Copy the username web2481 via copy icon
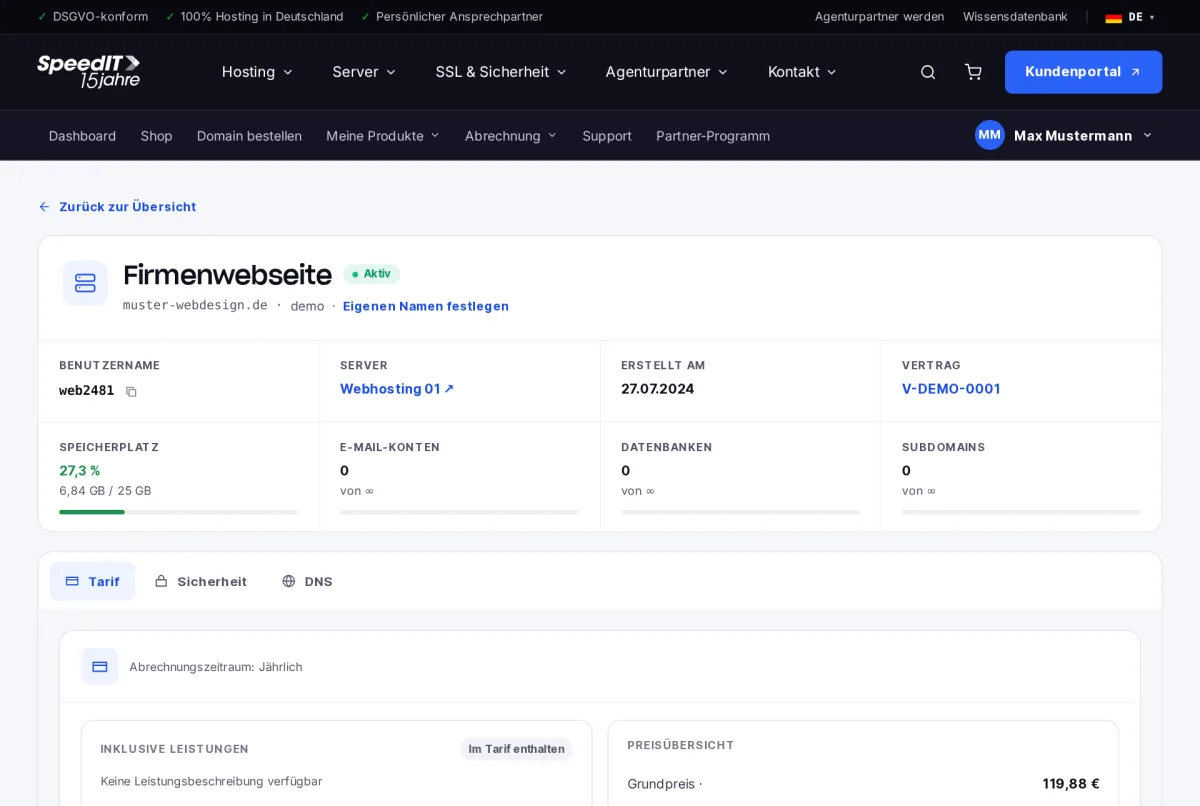 pyautogui.click(x=131, y=391)
